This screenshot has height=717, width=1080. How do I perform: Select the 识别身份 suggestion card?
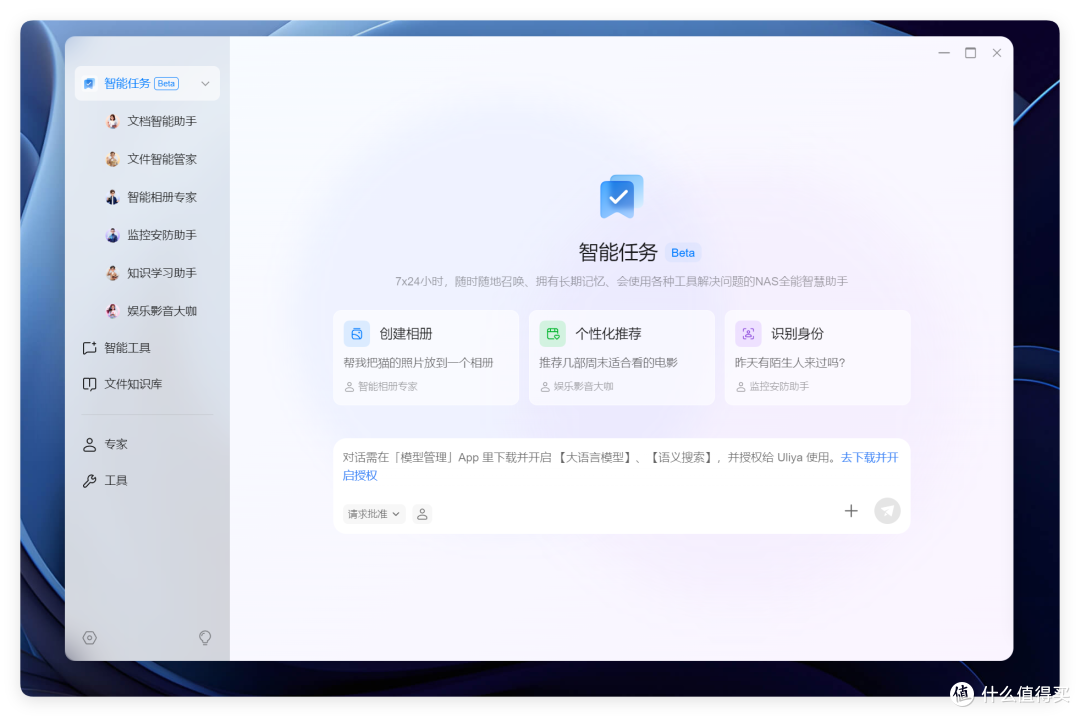[818, 357]
